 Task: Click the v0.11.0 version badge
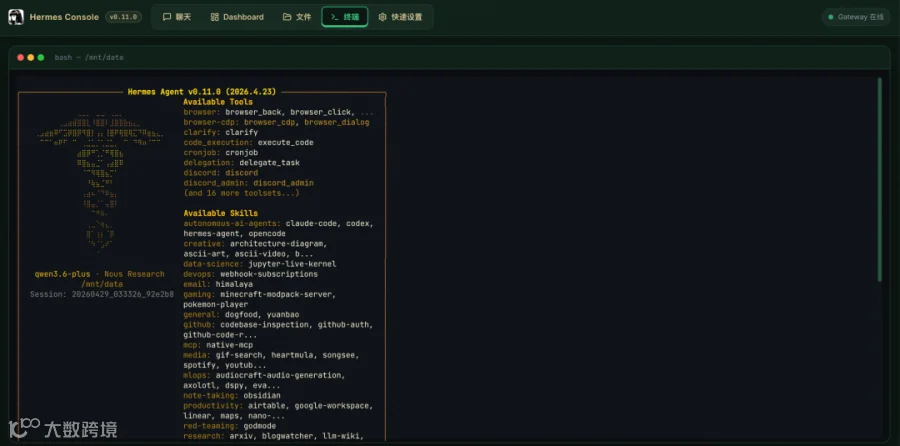click(x=123, y=17)
